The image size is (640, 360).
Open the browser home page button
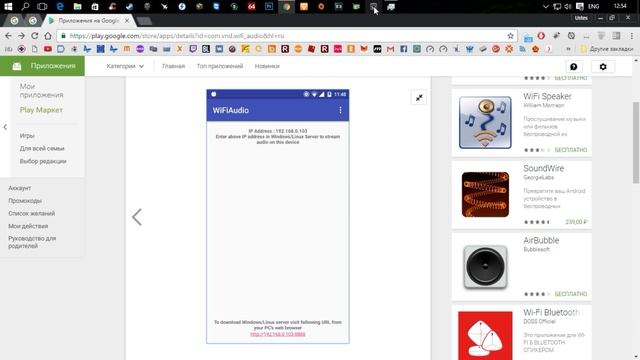48,36
